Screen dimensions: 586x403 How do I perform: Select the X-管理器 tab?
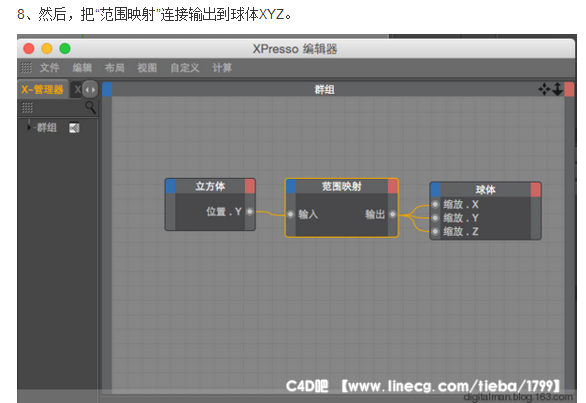pyautogui.click(x=42, y=89)
